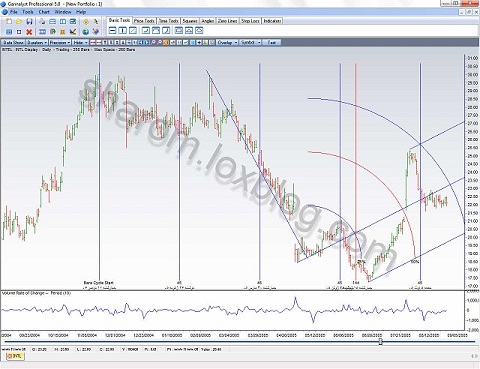Click the black plus crosshair icon
The height and width of the screenshot is (369, 480).
199,42
